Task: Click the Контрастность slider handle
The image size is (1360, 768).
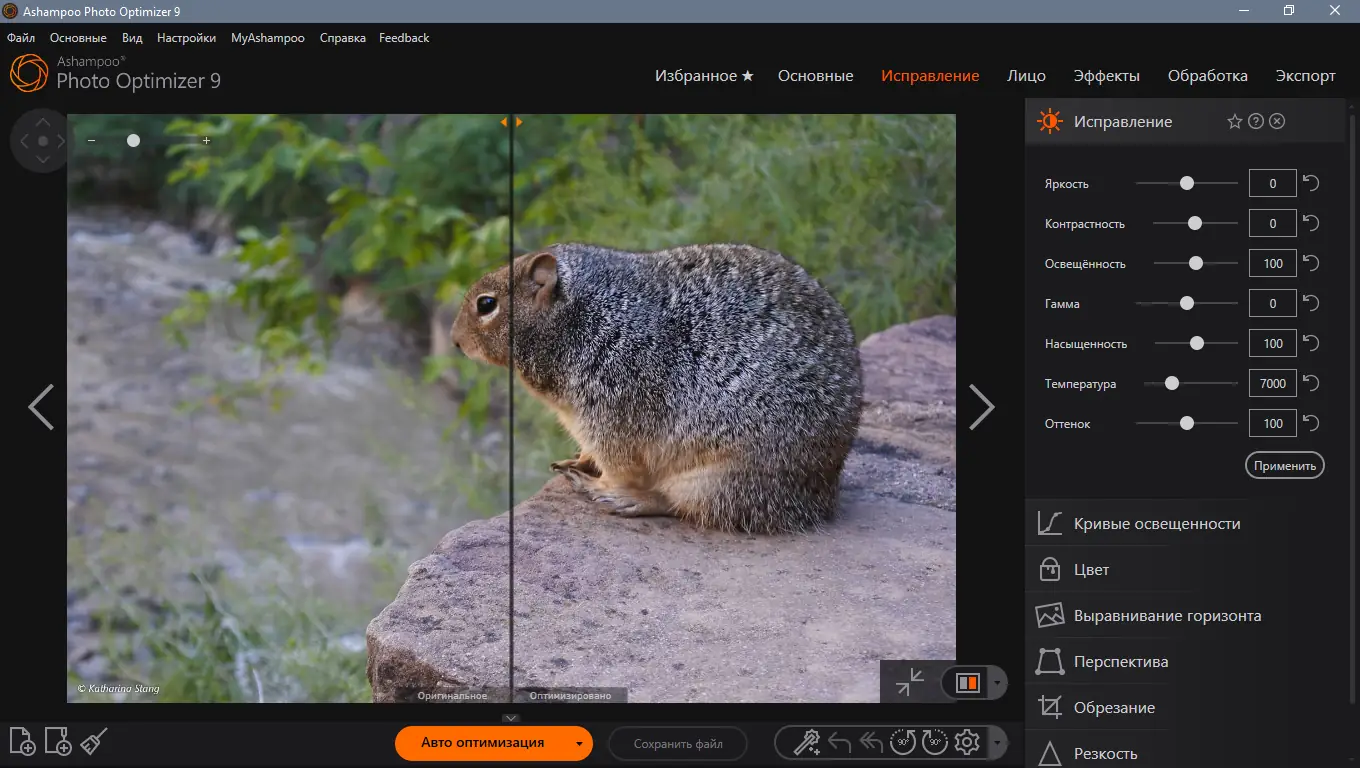Action: [x=1195, y=223]
